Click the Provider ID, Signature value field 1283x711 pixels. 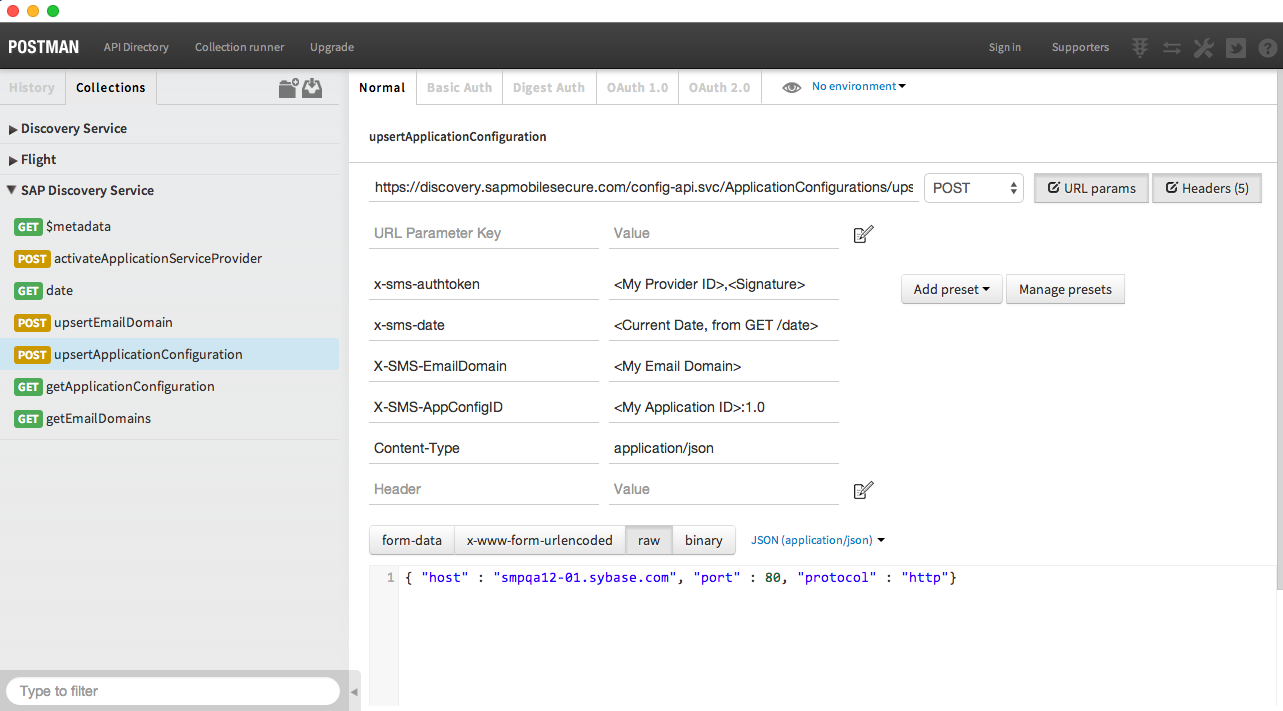(x=724, y=285)
